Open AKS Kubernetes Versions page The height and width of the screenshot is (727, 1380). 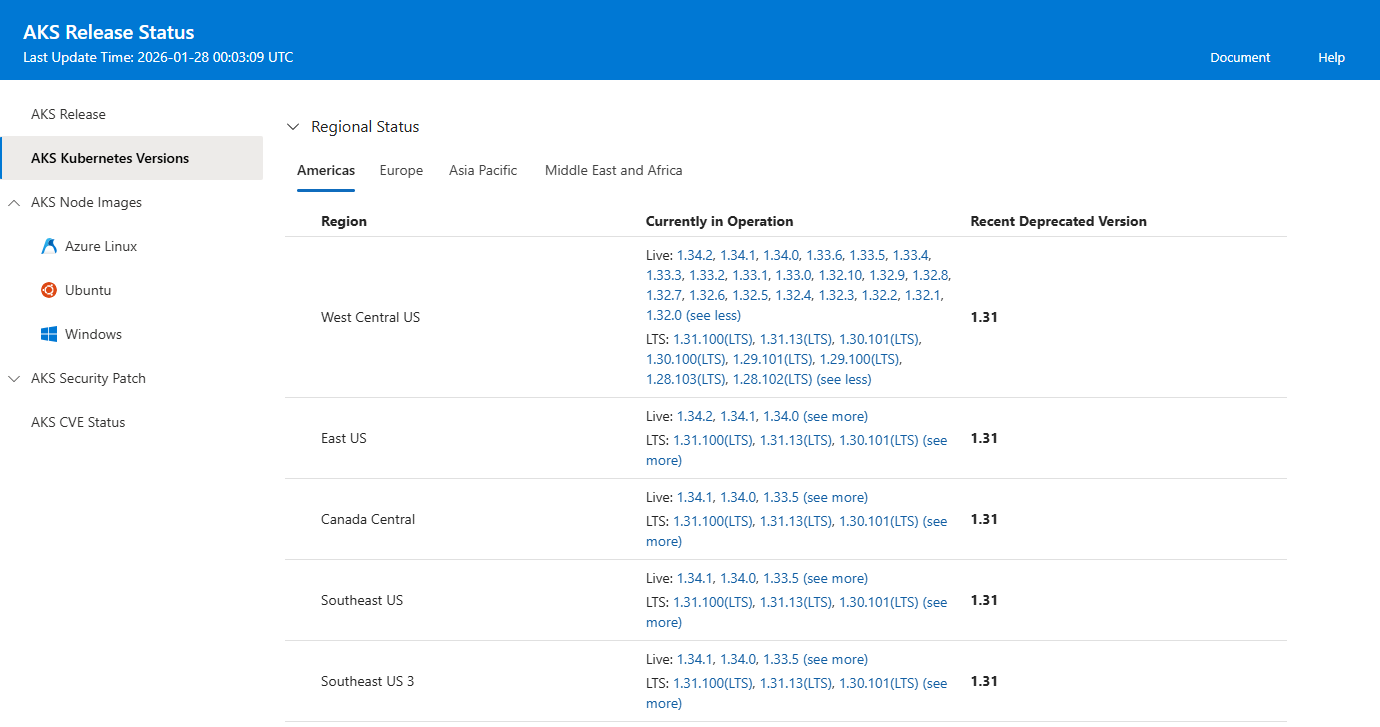point(110,158)
